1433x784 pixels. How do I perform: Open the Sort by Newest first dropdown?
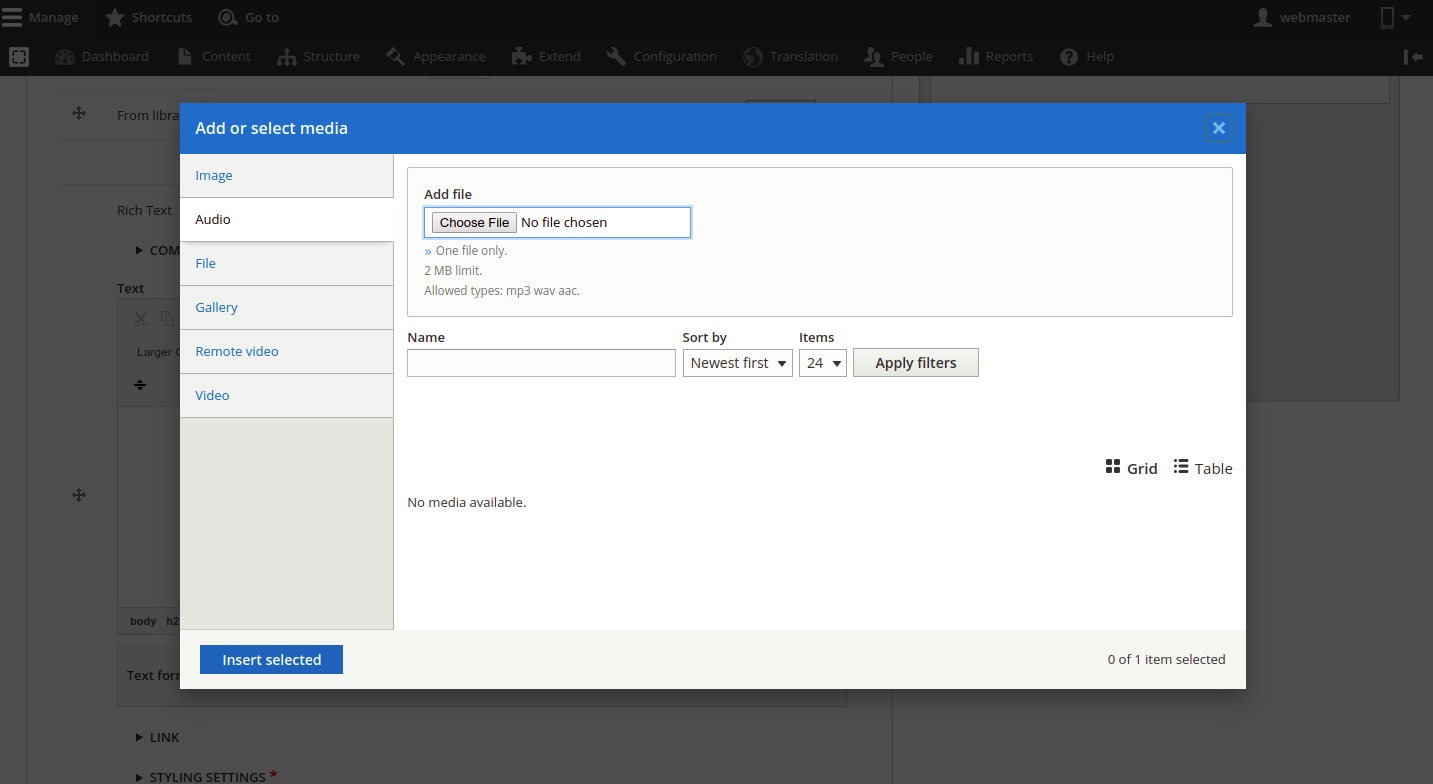coord(738,363)
